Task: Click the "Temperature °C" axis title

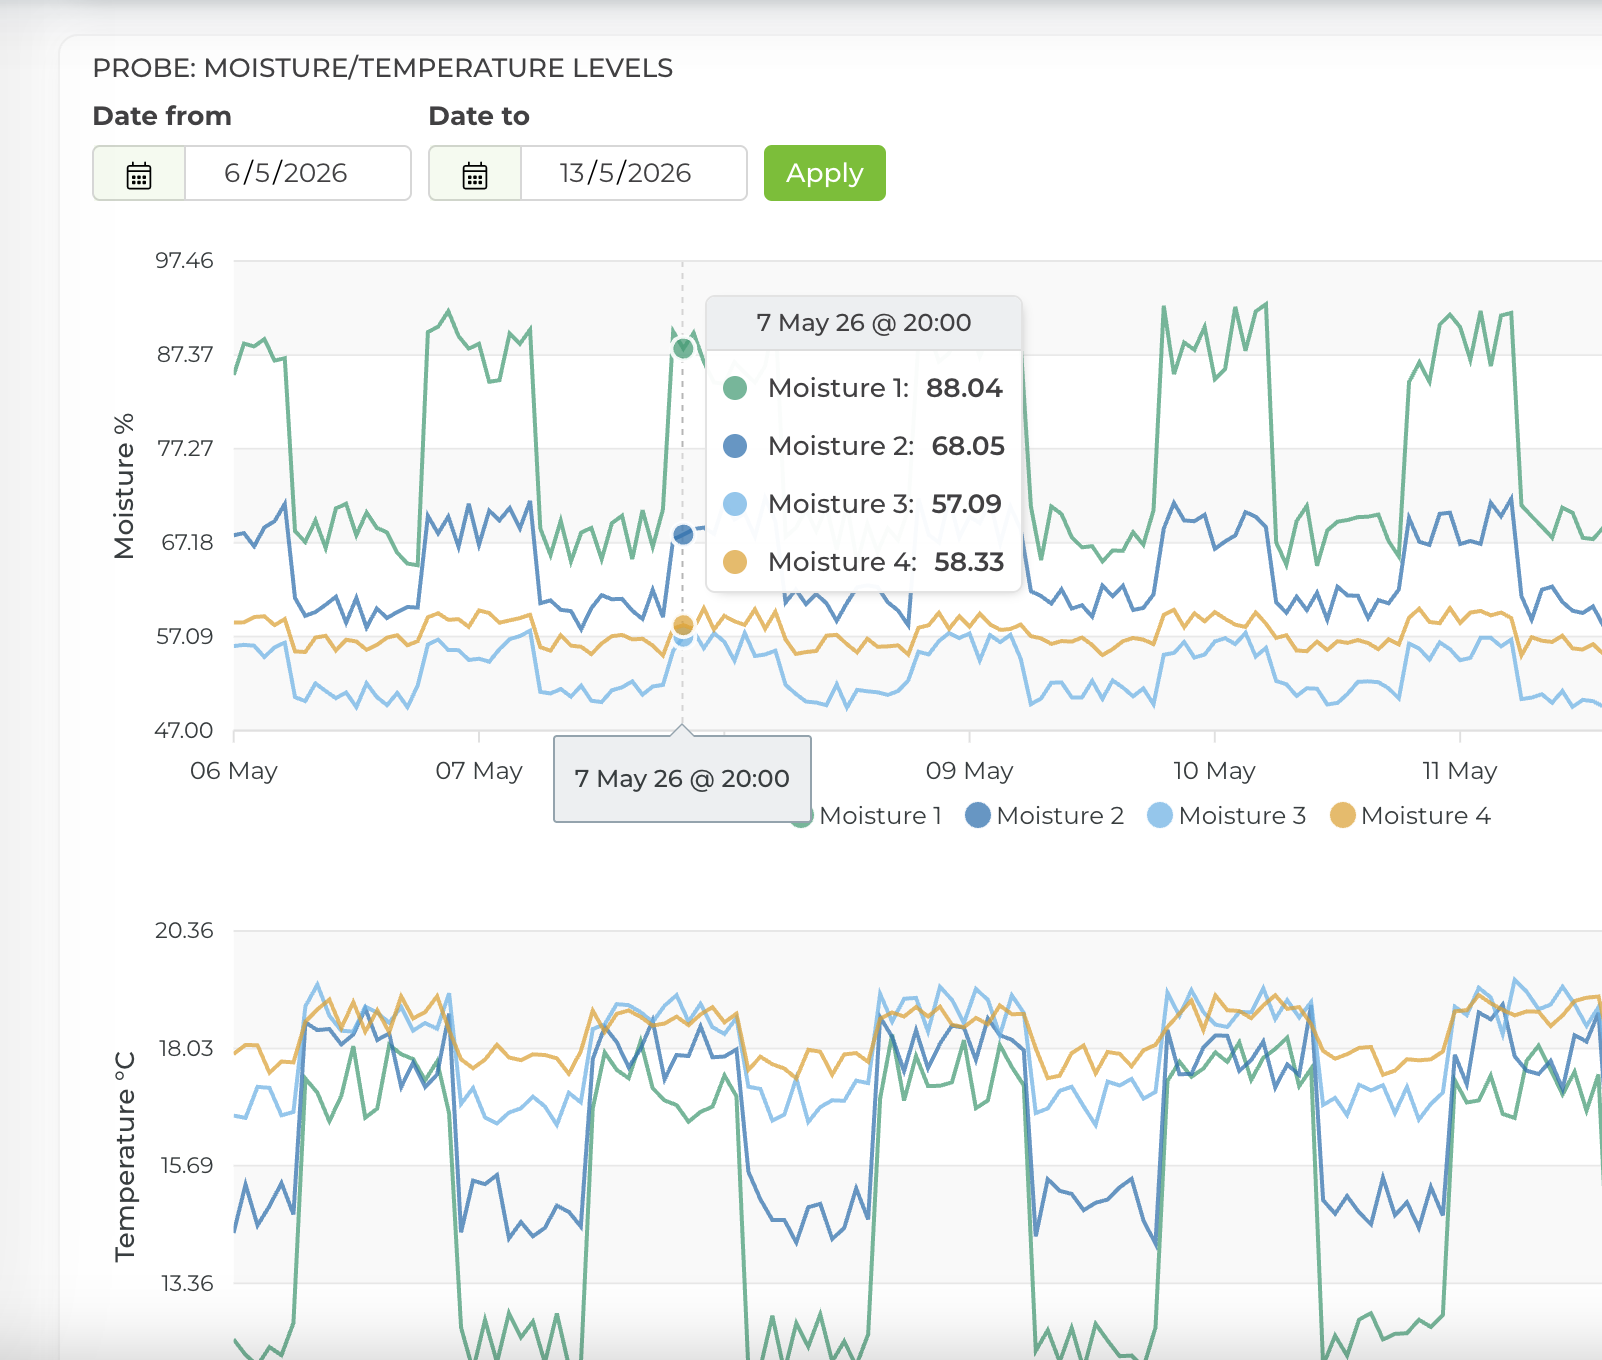Action: click(x=125, y=1157)
